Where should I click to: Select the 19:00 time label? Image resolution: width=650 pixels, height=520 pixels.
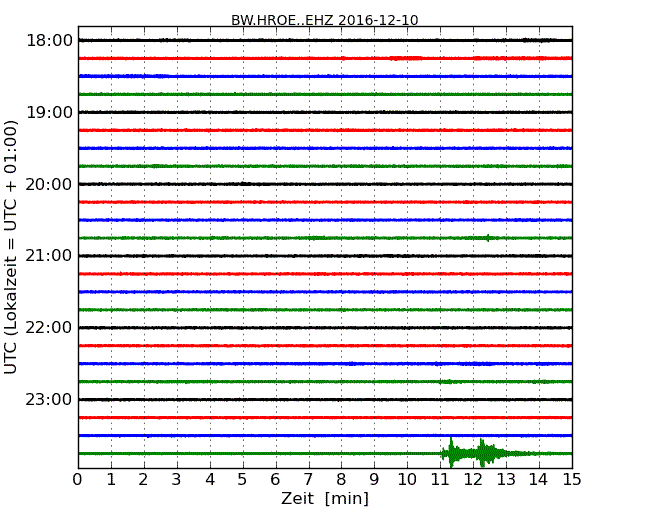pyautogui.click(x=49, y=112)
